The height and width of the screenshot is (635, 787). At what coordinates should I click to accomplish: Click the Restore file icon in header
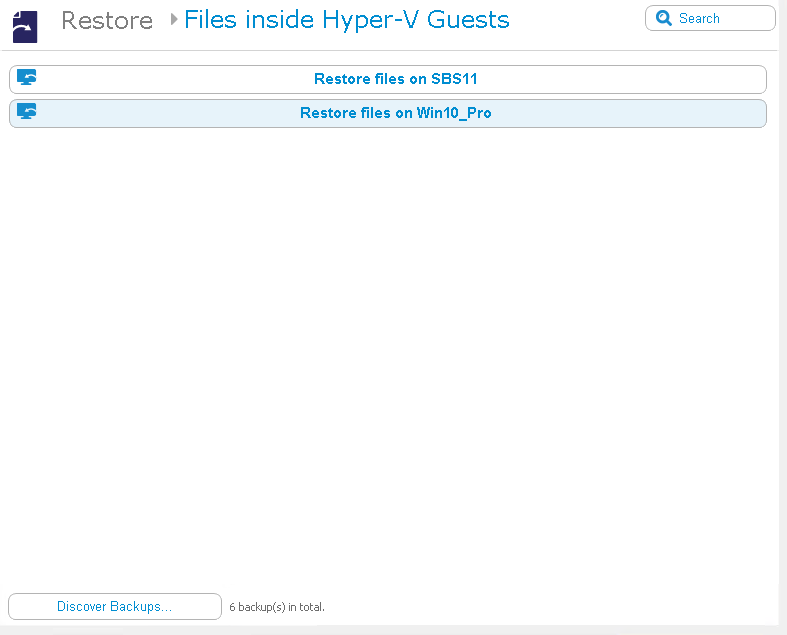pyautogui.click(x=24, y=27)
